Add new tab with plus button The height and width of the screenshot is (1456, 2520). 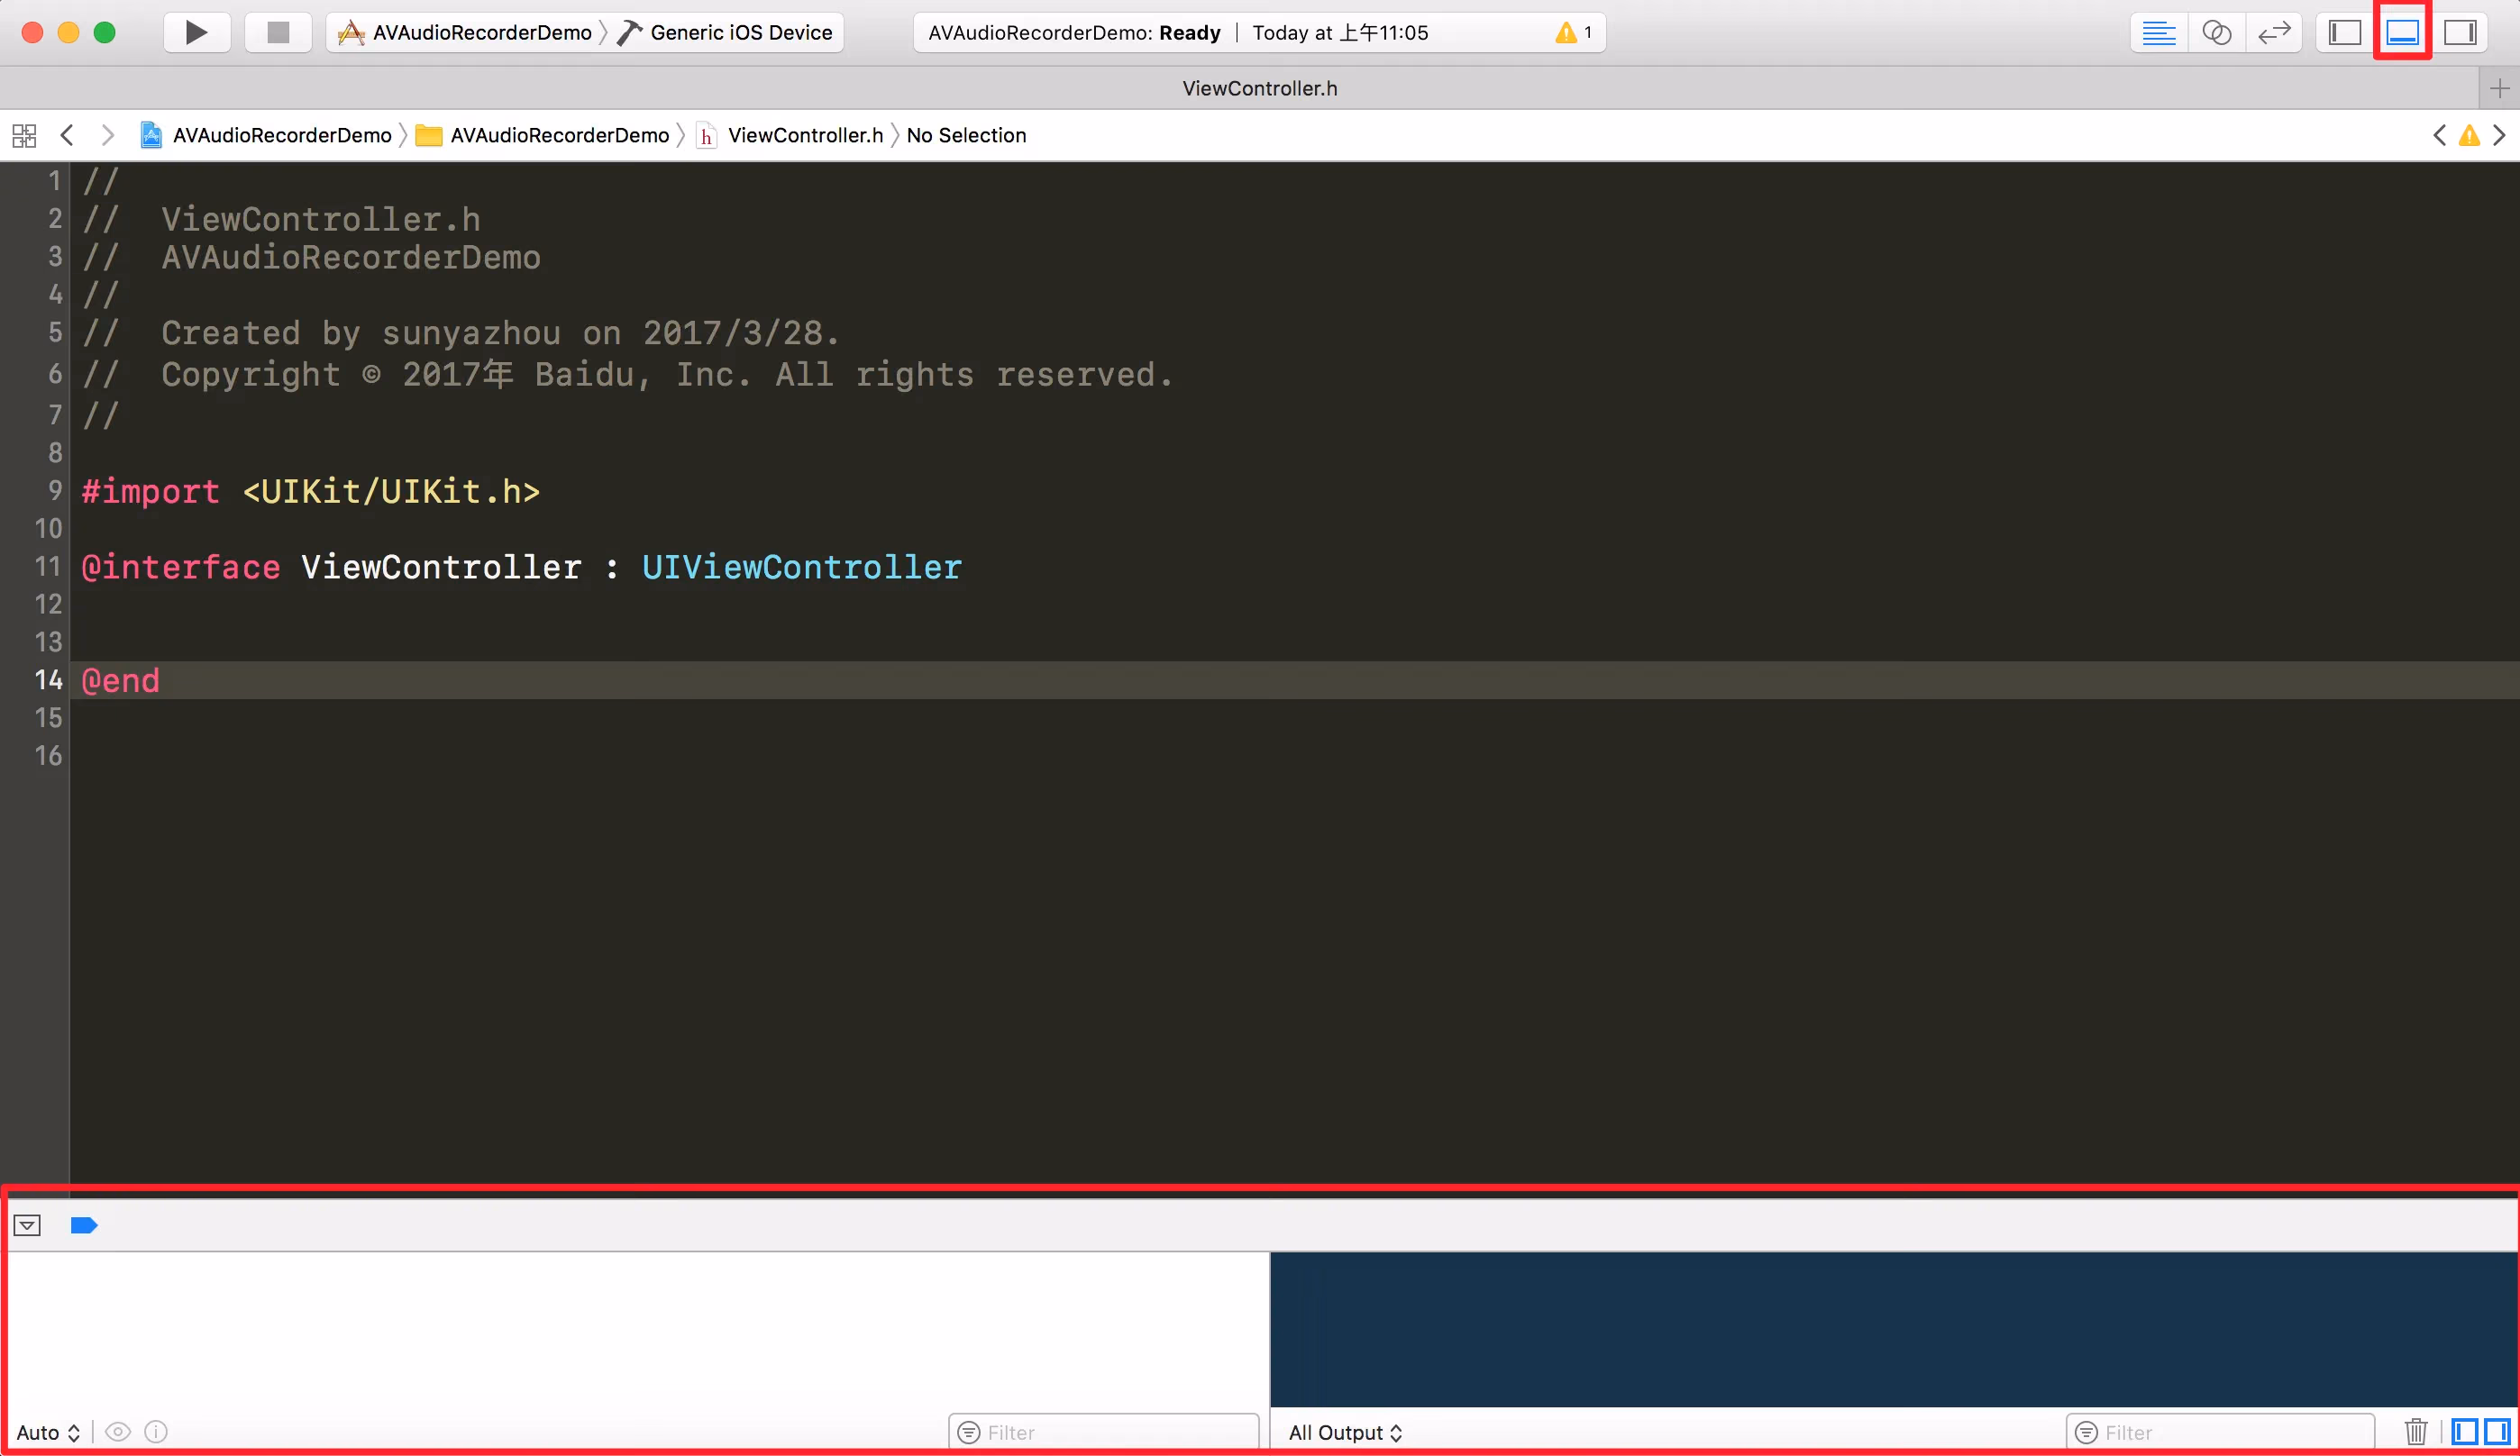pyautogui.click(x=2499, y=88)
